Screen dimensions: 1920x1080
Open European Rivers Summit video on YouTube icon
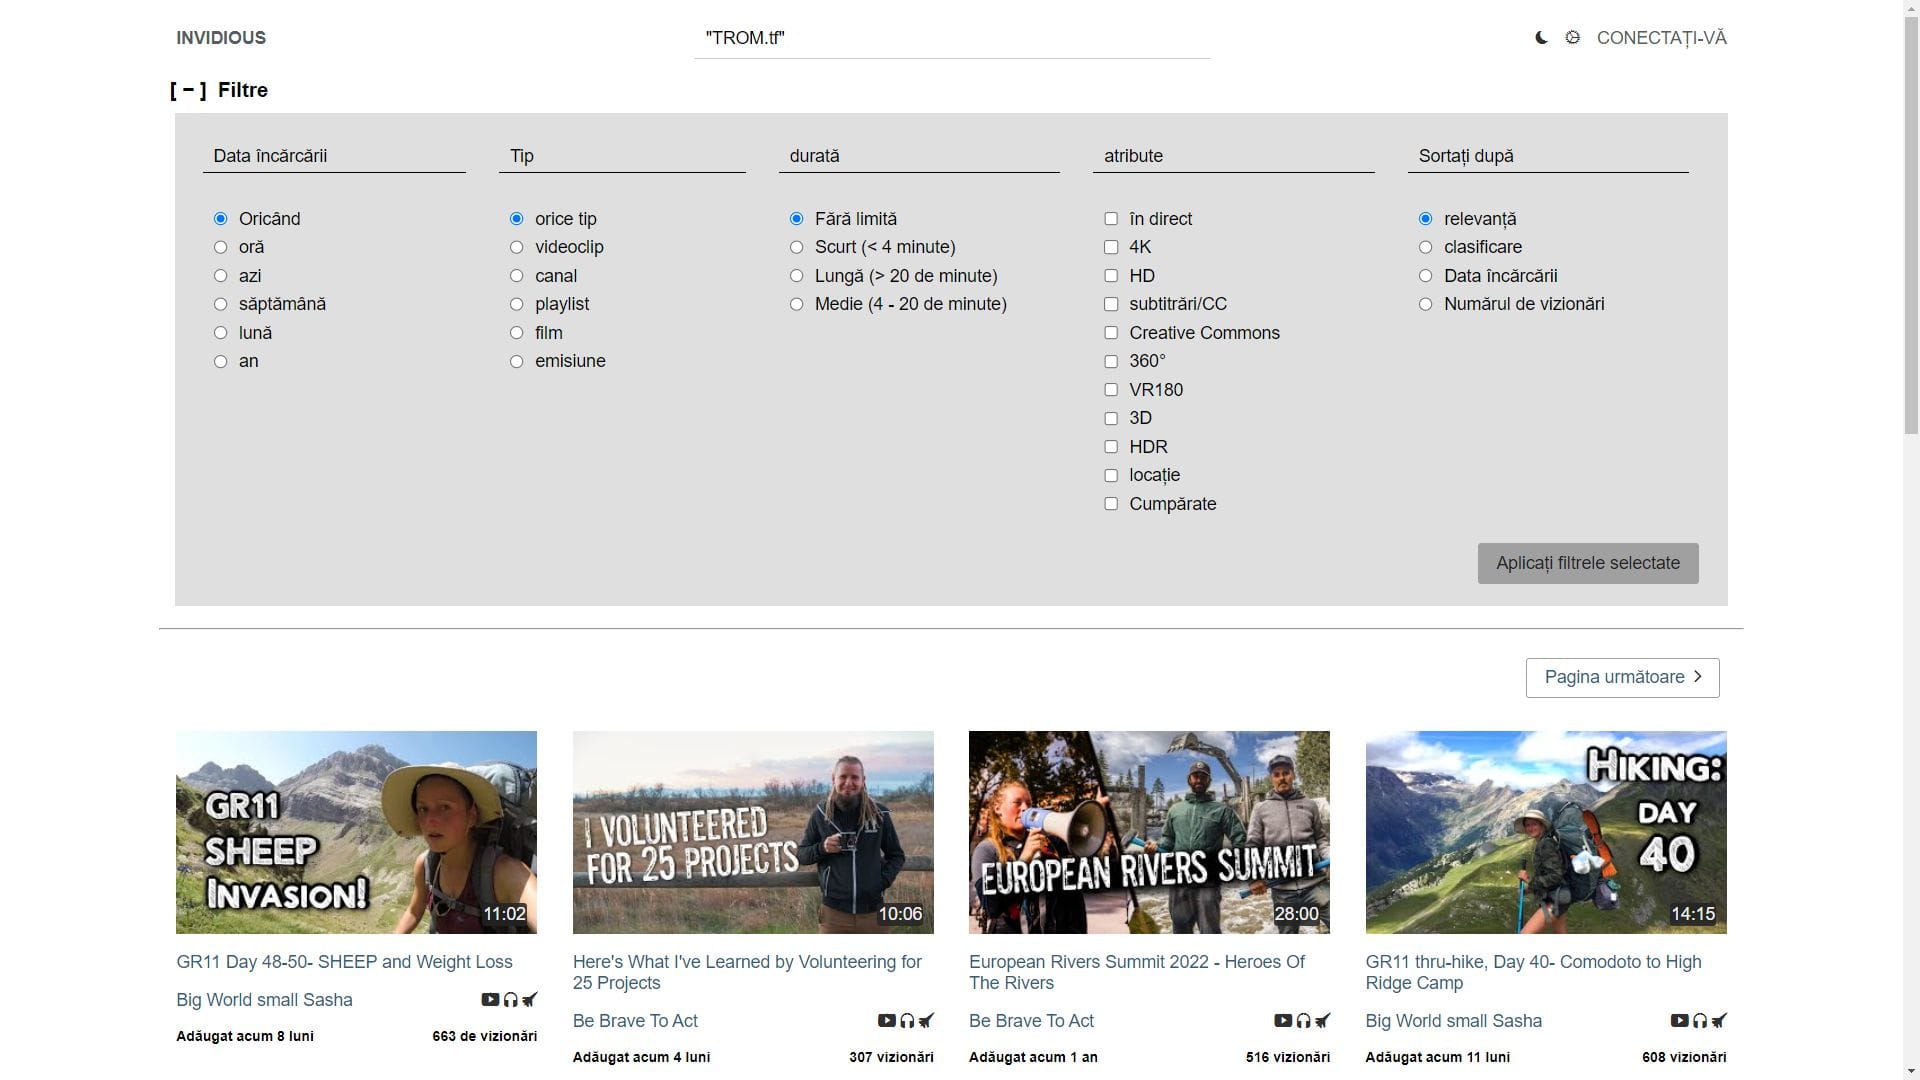click(1284, 1021)
